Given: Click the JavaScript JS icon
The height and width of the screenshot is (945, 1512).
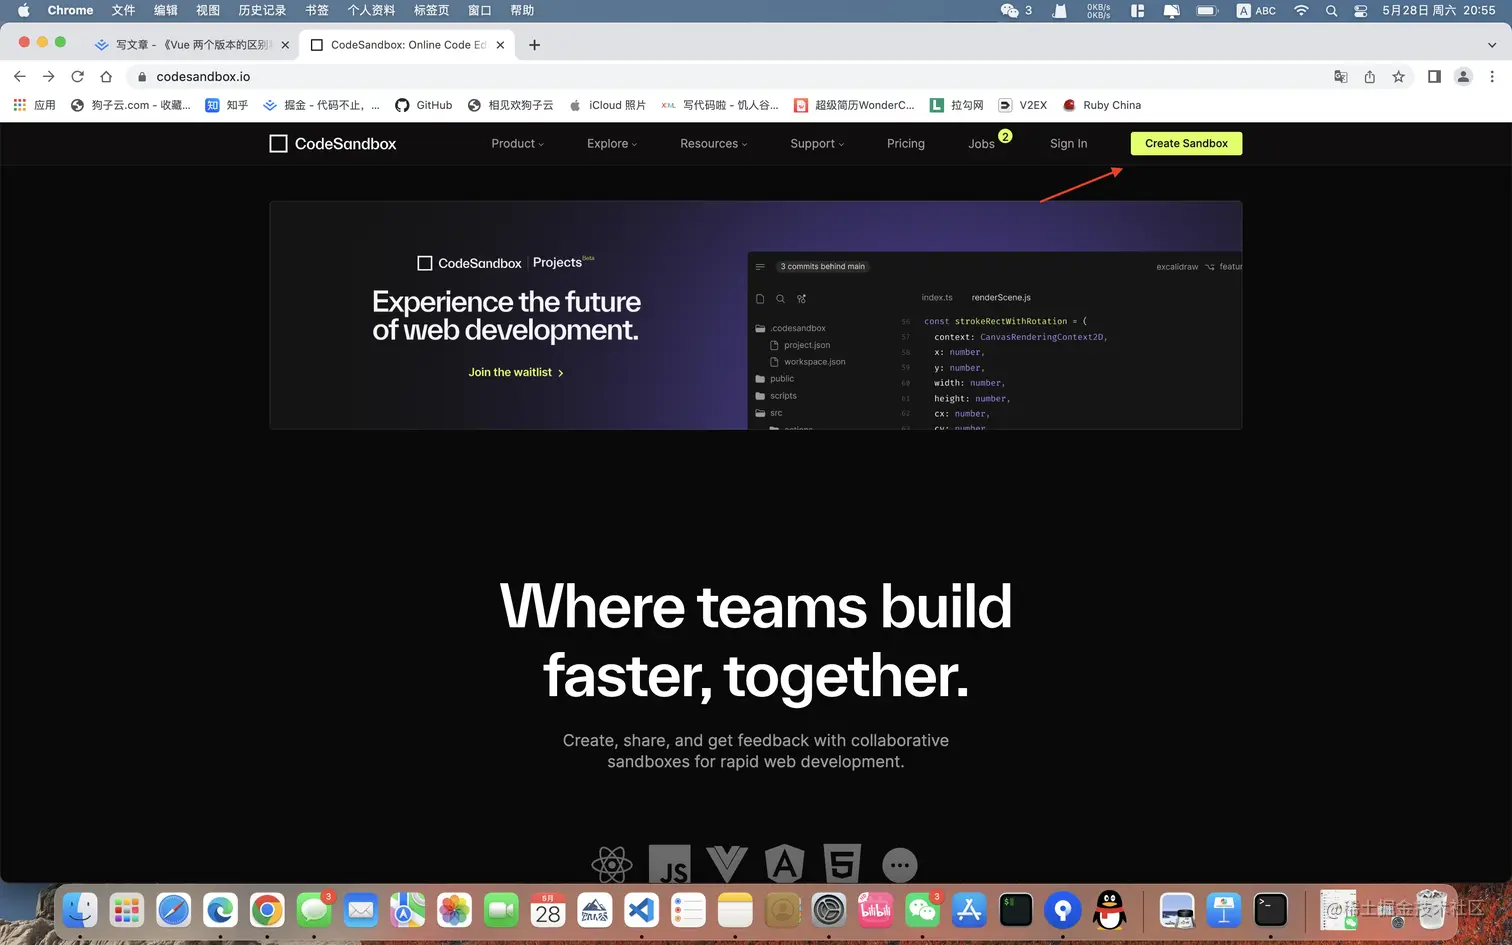Looking at the screenshot, I should (x=670, y=865).
